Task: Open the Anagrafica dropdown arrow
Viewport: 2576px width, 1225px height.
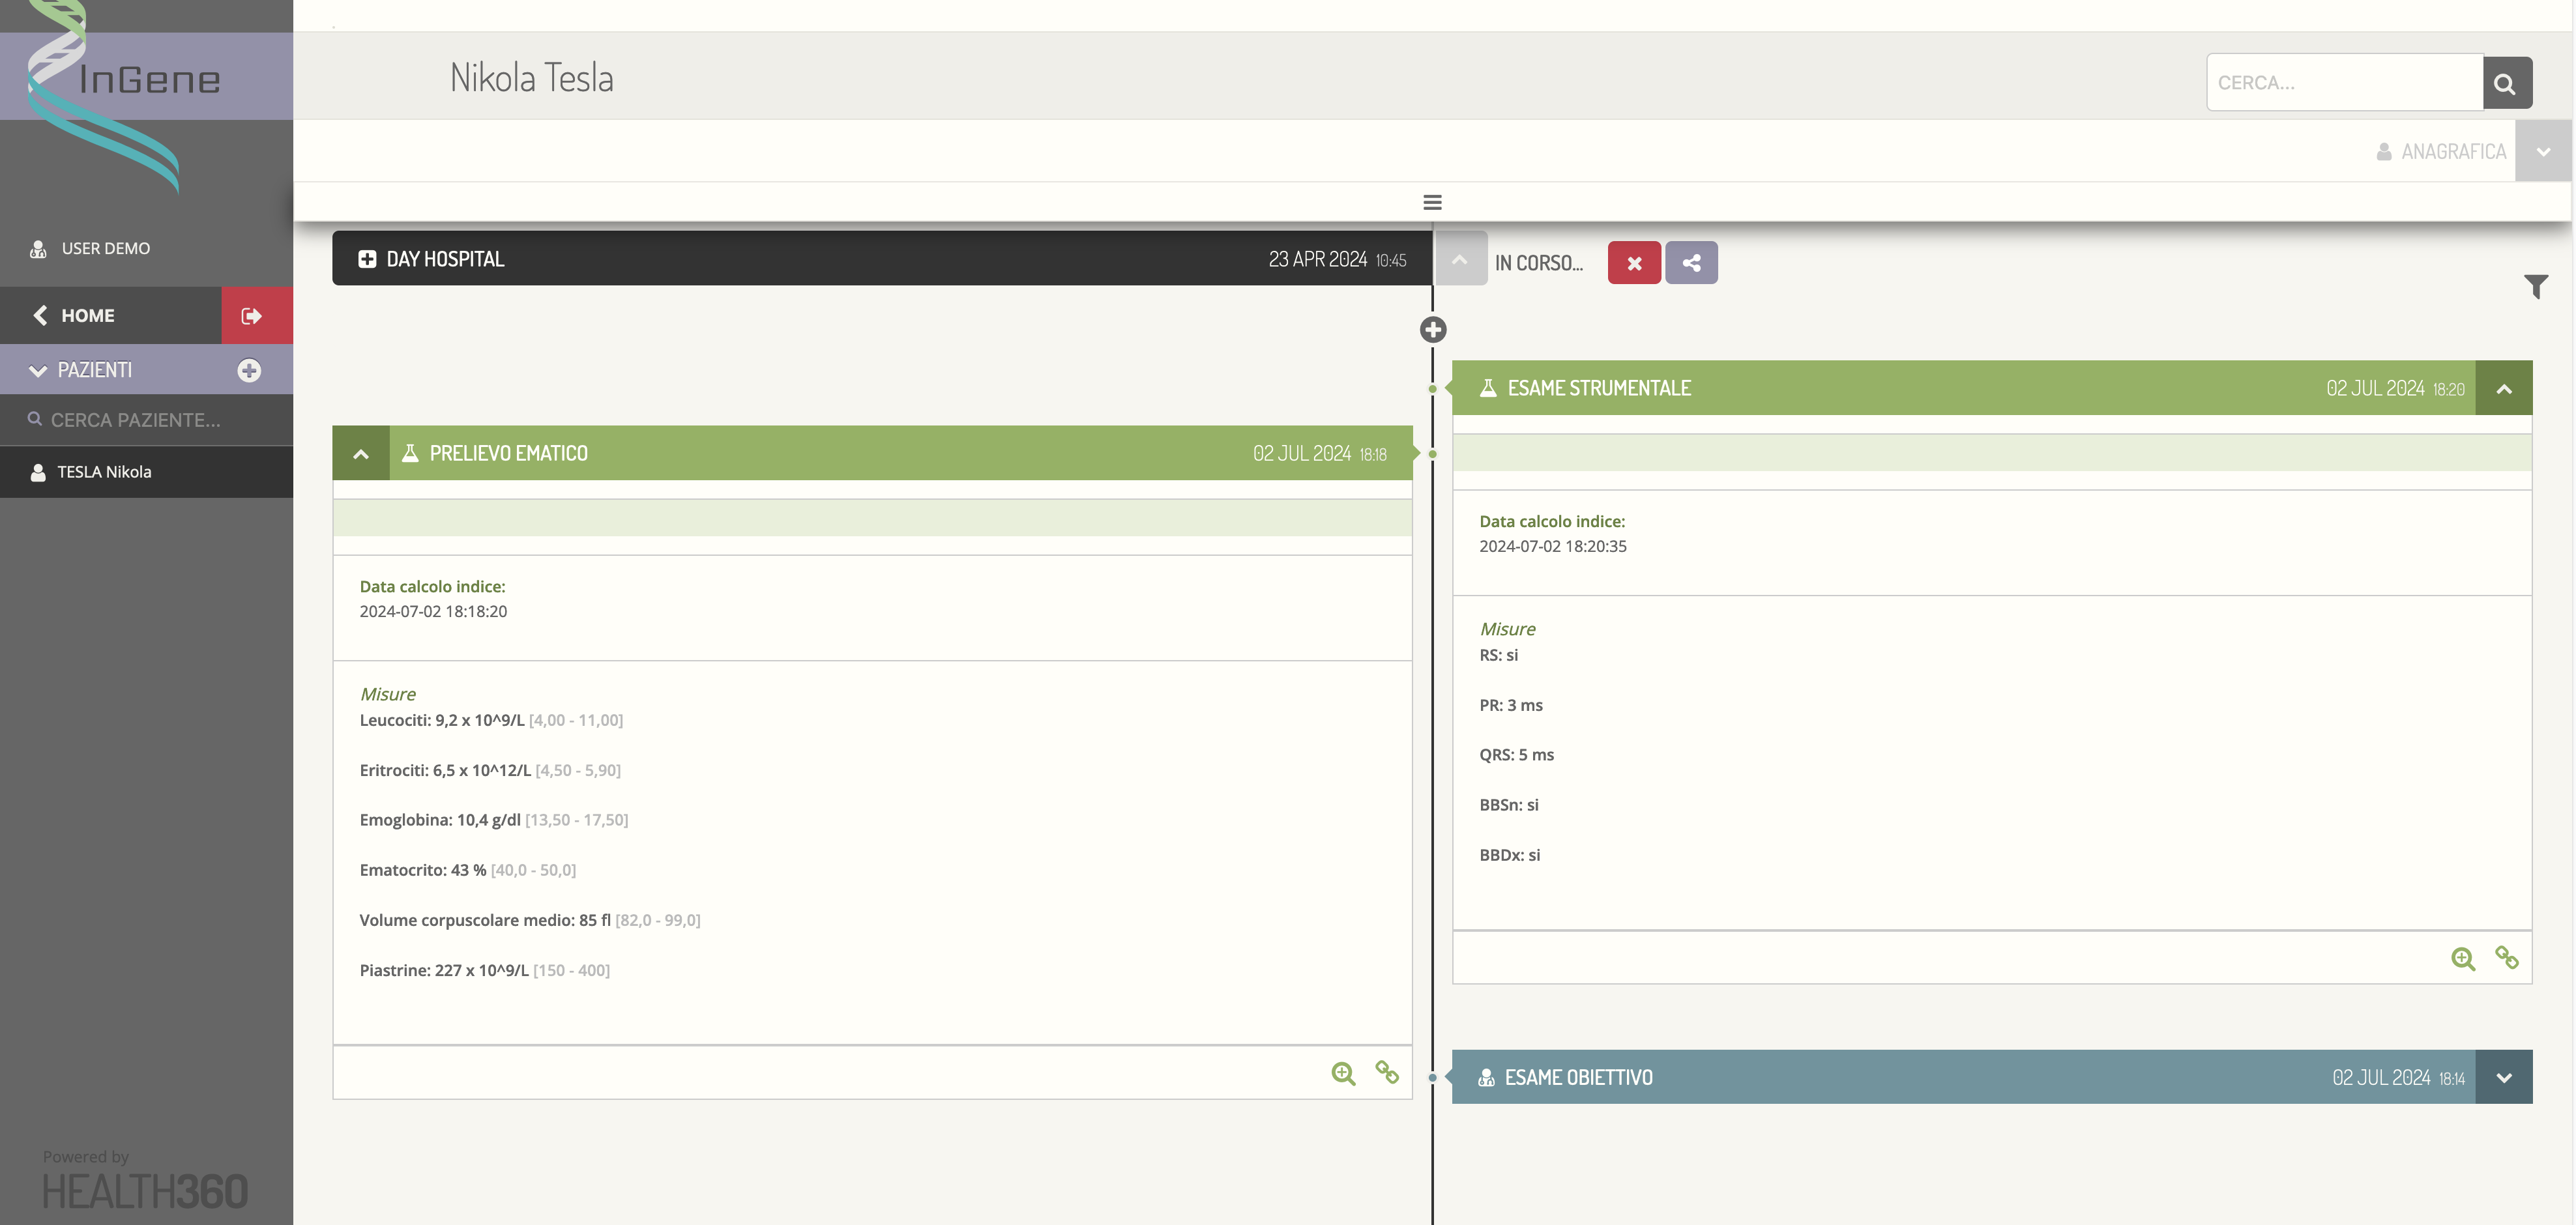Action: pyautogui.click(x=2543, y=152)
